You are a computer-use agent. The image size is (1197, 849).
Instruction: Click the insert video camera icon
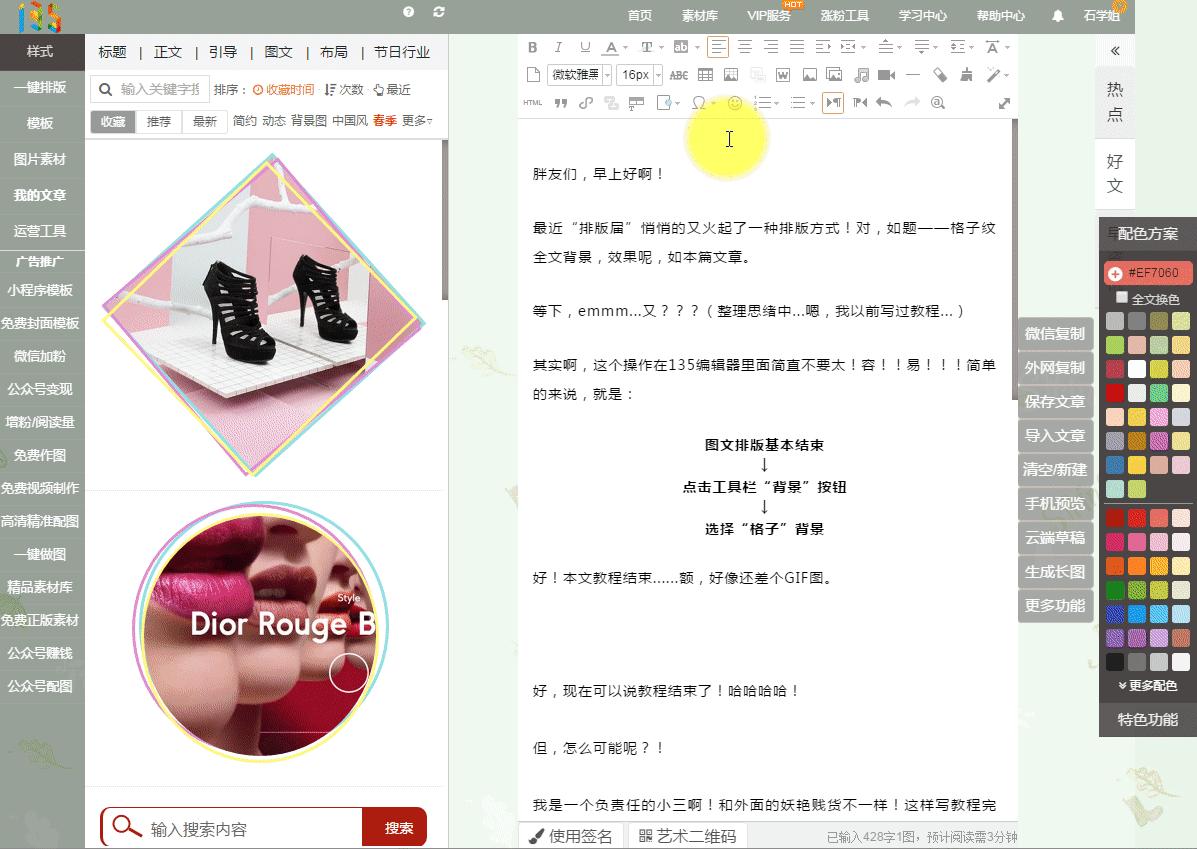point(885,74)
